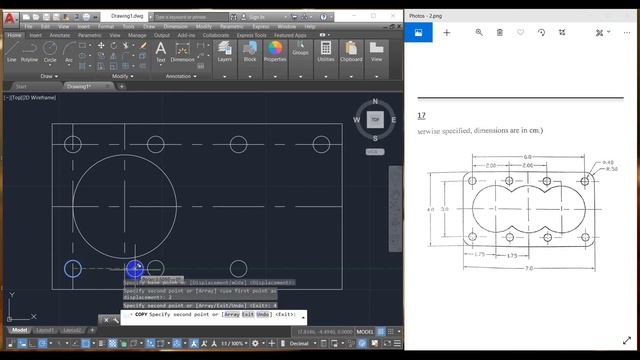Click the search keyword input field
The image size is (640, 360).
pos(191,17)
